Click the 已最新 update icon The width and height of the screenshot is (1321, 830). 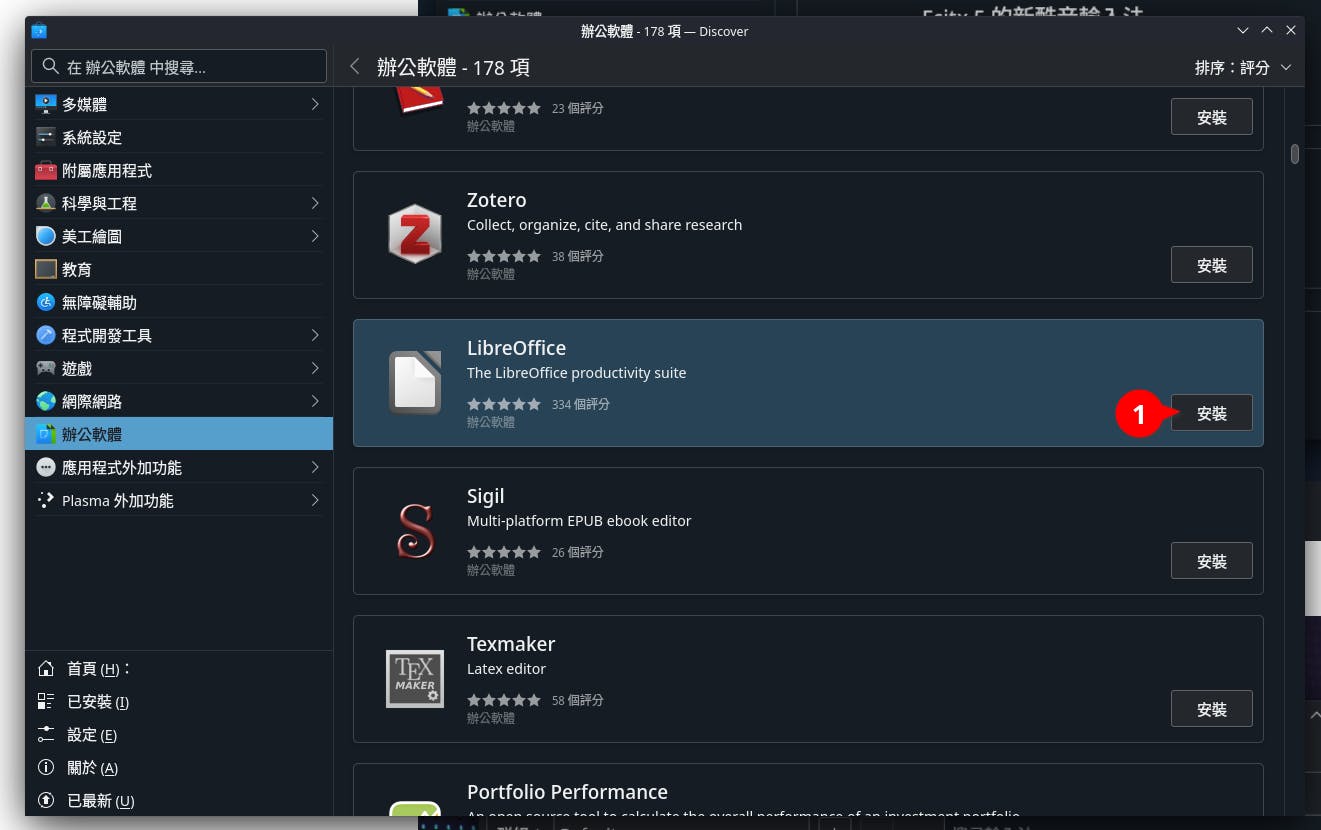pyautogui.click(x=46, y=800)
